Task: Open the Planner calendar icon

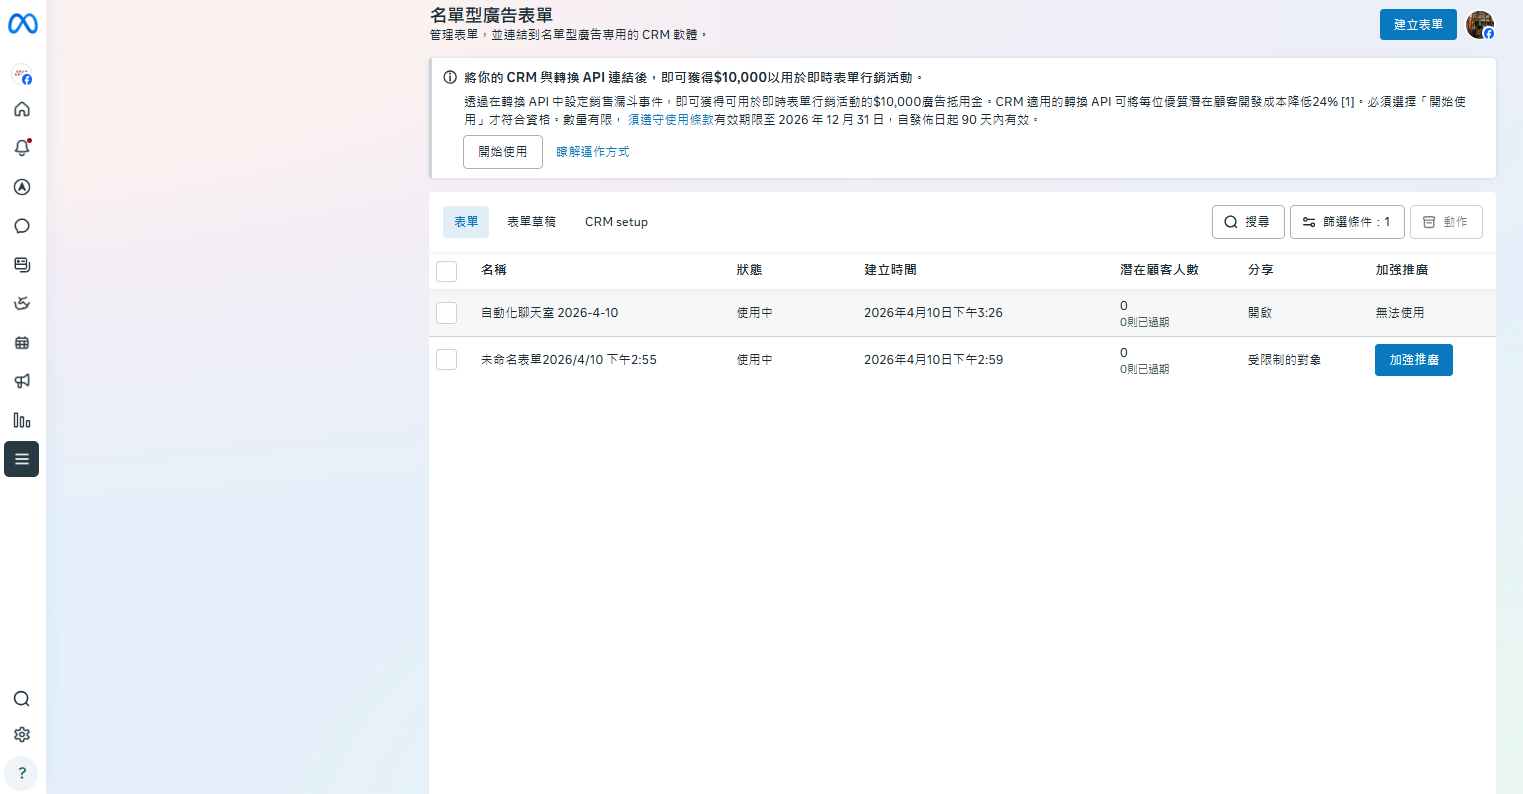Action: click(x=22, y=343)
